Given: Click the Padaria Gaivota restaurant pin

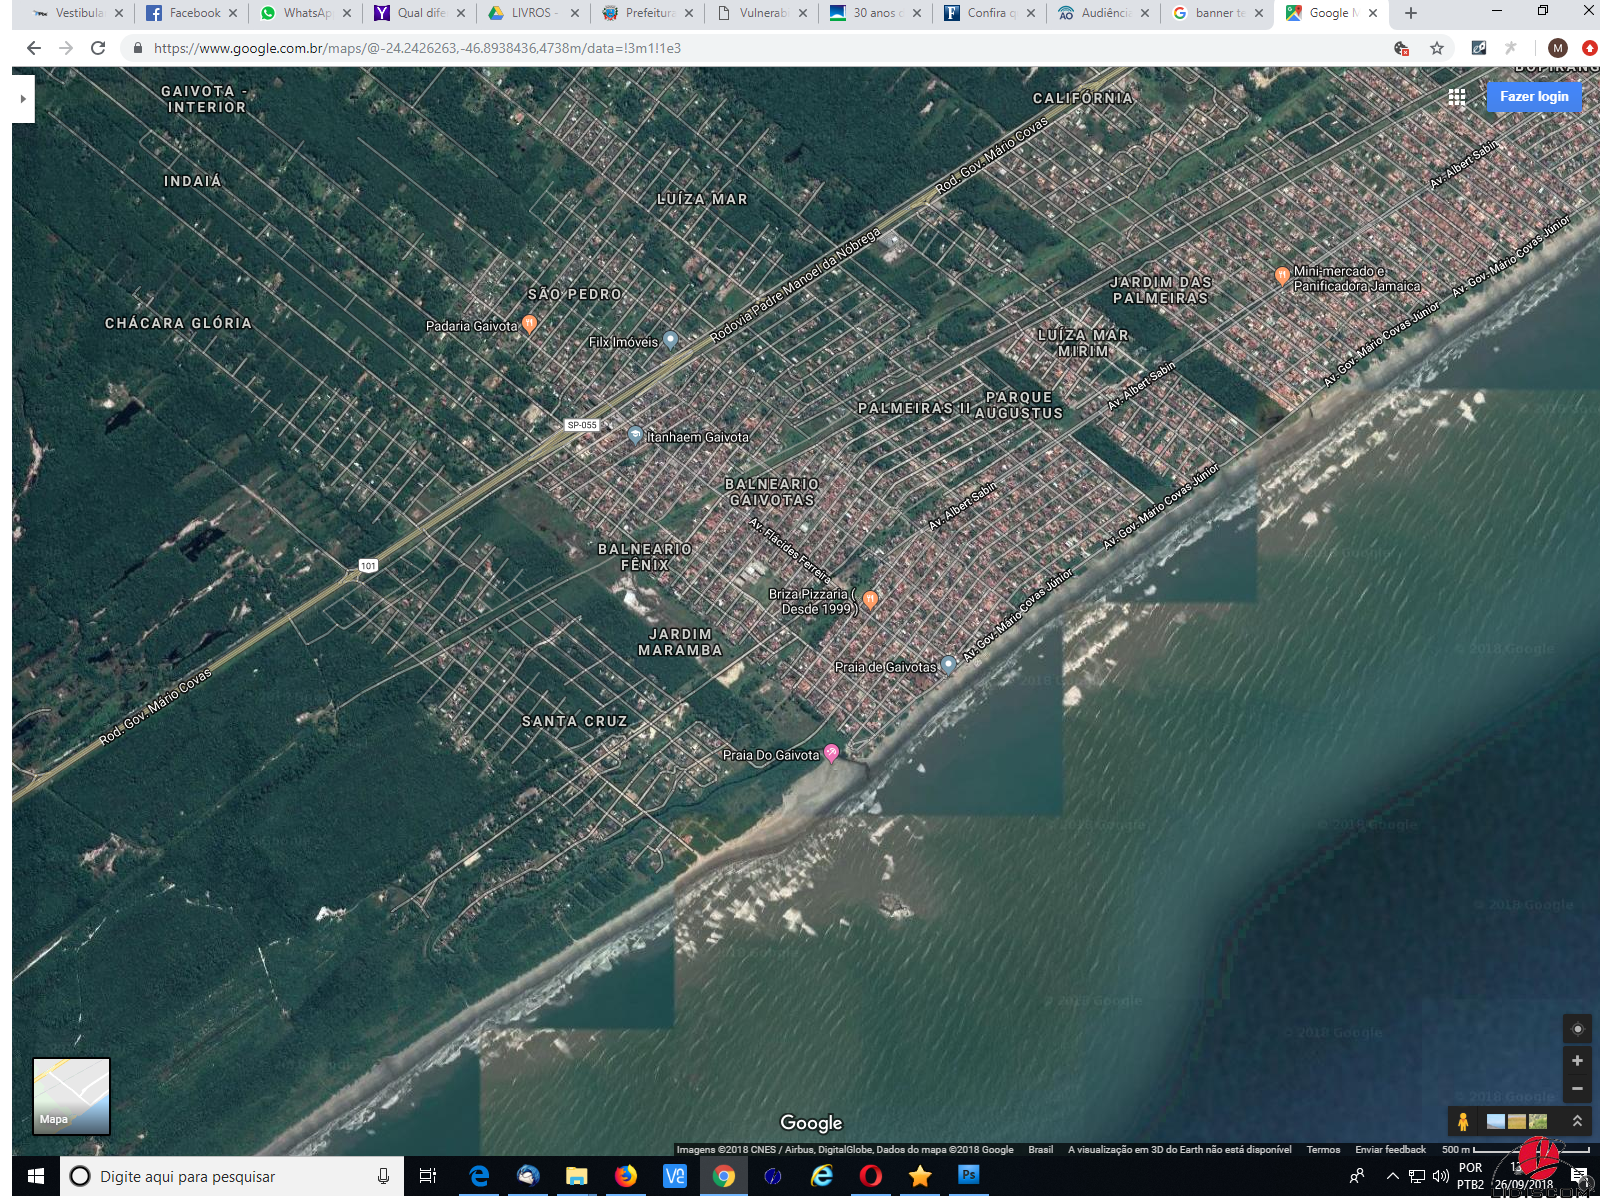Looking at the screenshot, I should click(x=530, y=324).
